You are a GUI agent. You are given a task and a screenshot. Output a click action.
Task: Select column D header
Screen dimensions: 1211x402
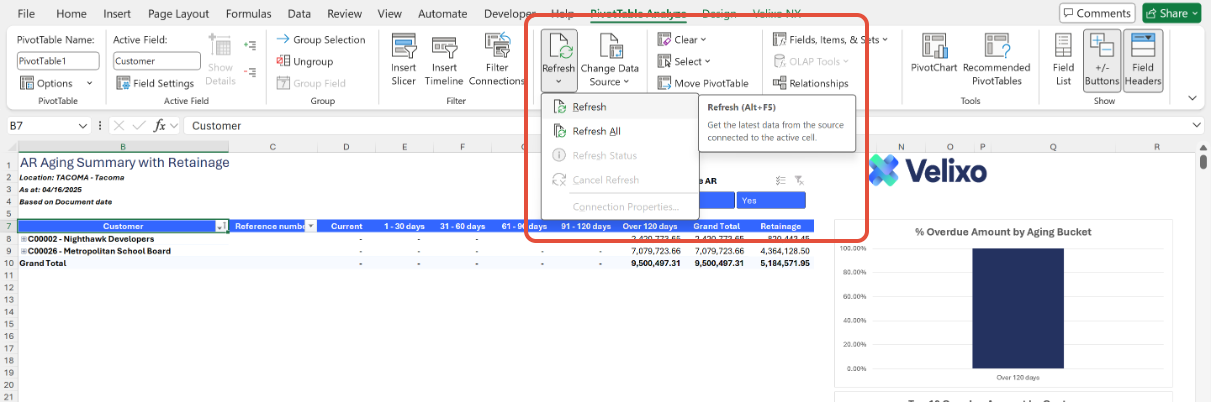[x=346, y=146]
